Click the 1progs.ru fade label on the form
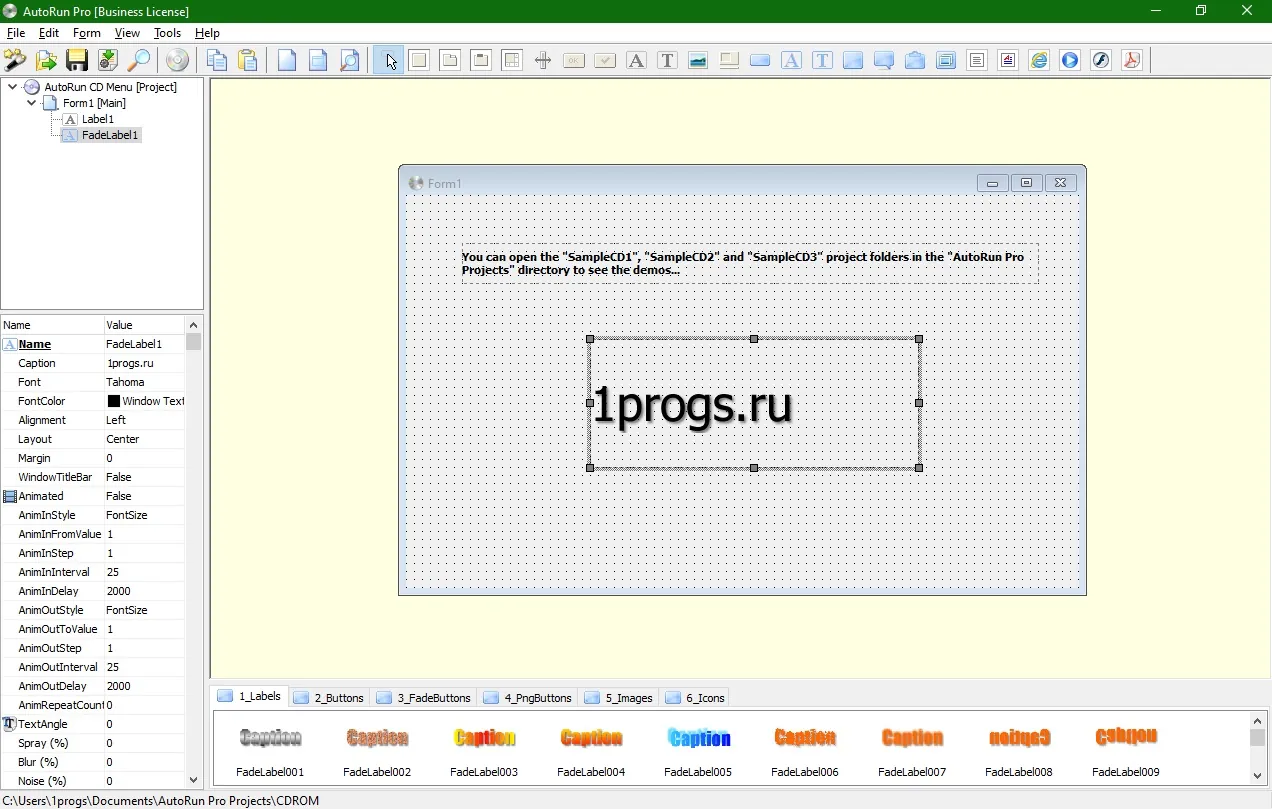The width and height of the screenshot is (1272, 809). click(x=754, y=403)
